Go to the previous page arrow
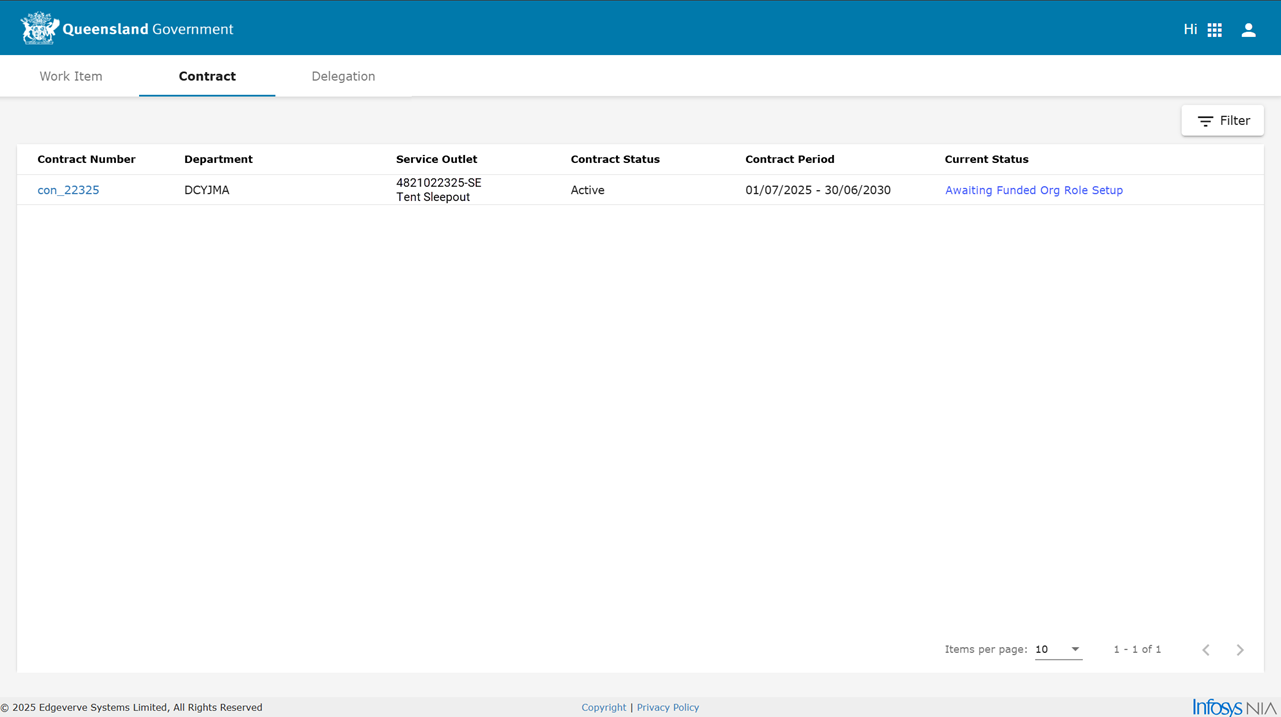This screenshot has height=717, width=1281. (x=1206, y=650)
